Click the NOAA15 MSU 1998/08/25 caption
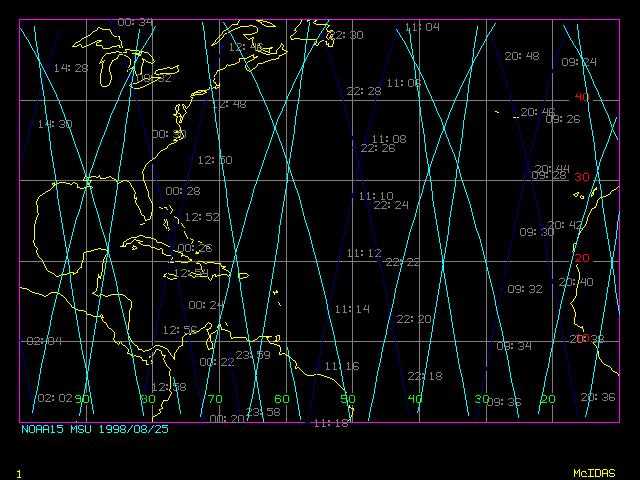The height and width of the screenshot is (480, 640). pyautogui.click(x=95, y=429)
